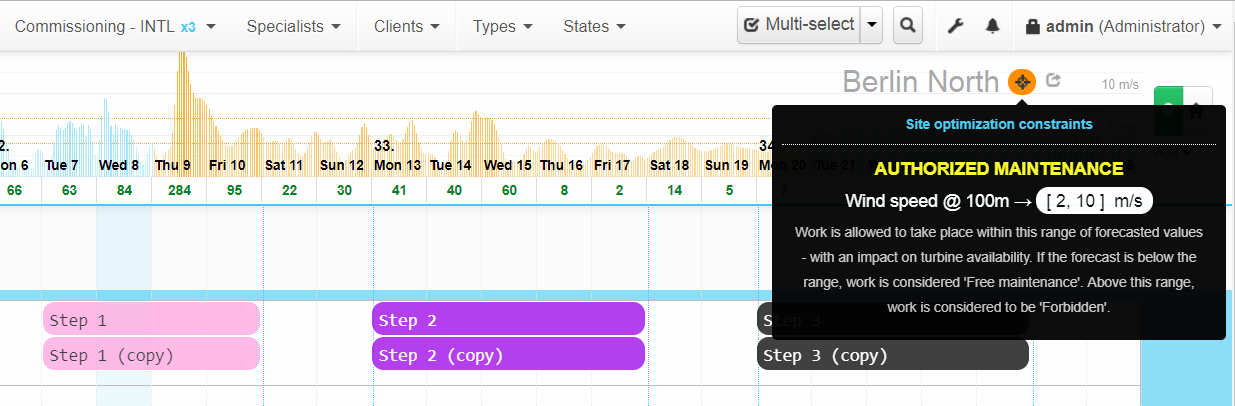
Task: Select the Step 1 (copy) task bar
Action: coord(151,355)
